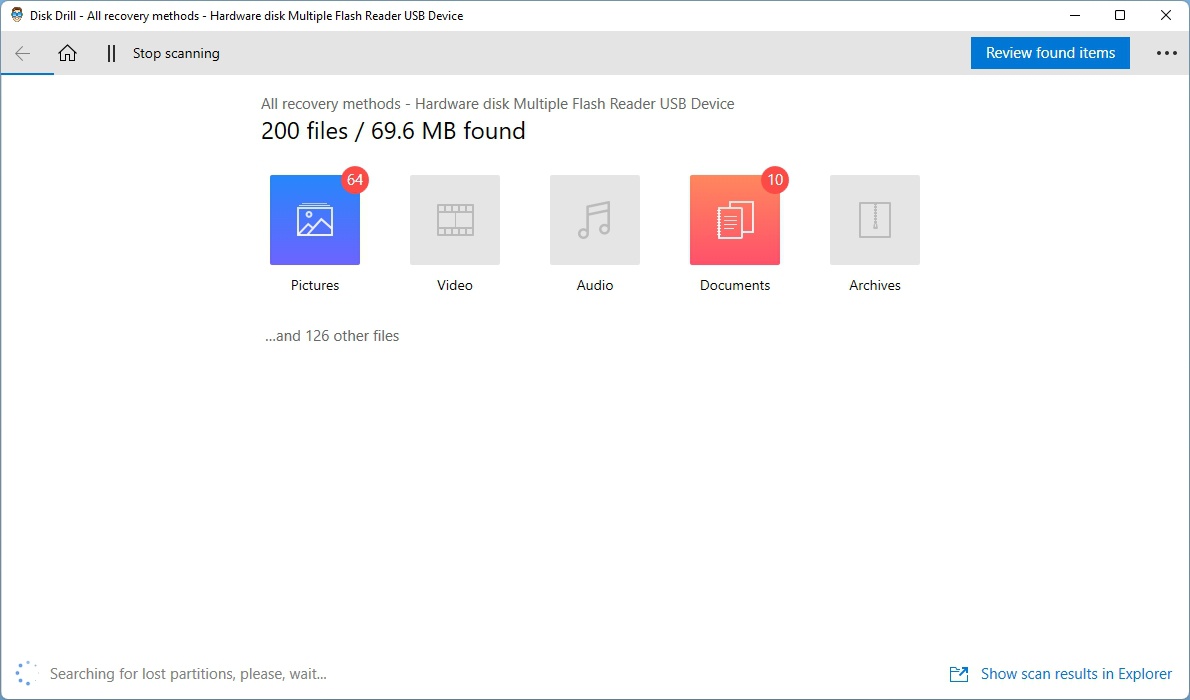
Task: Click '...and 126 other files'
Action: (332, 336)
